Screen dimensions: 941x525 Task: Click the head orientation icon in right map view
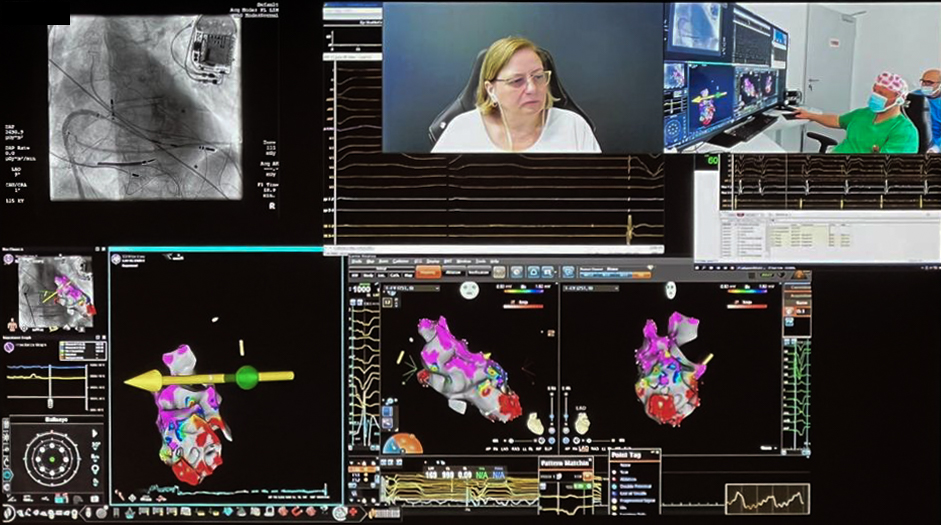pos(670,290)
